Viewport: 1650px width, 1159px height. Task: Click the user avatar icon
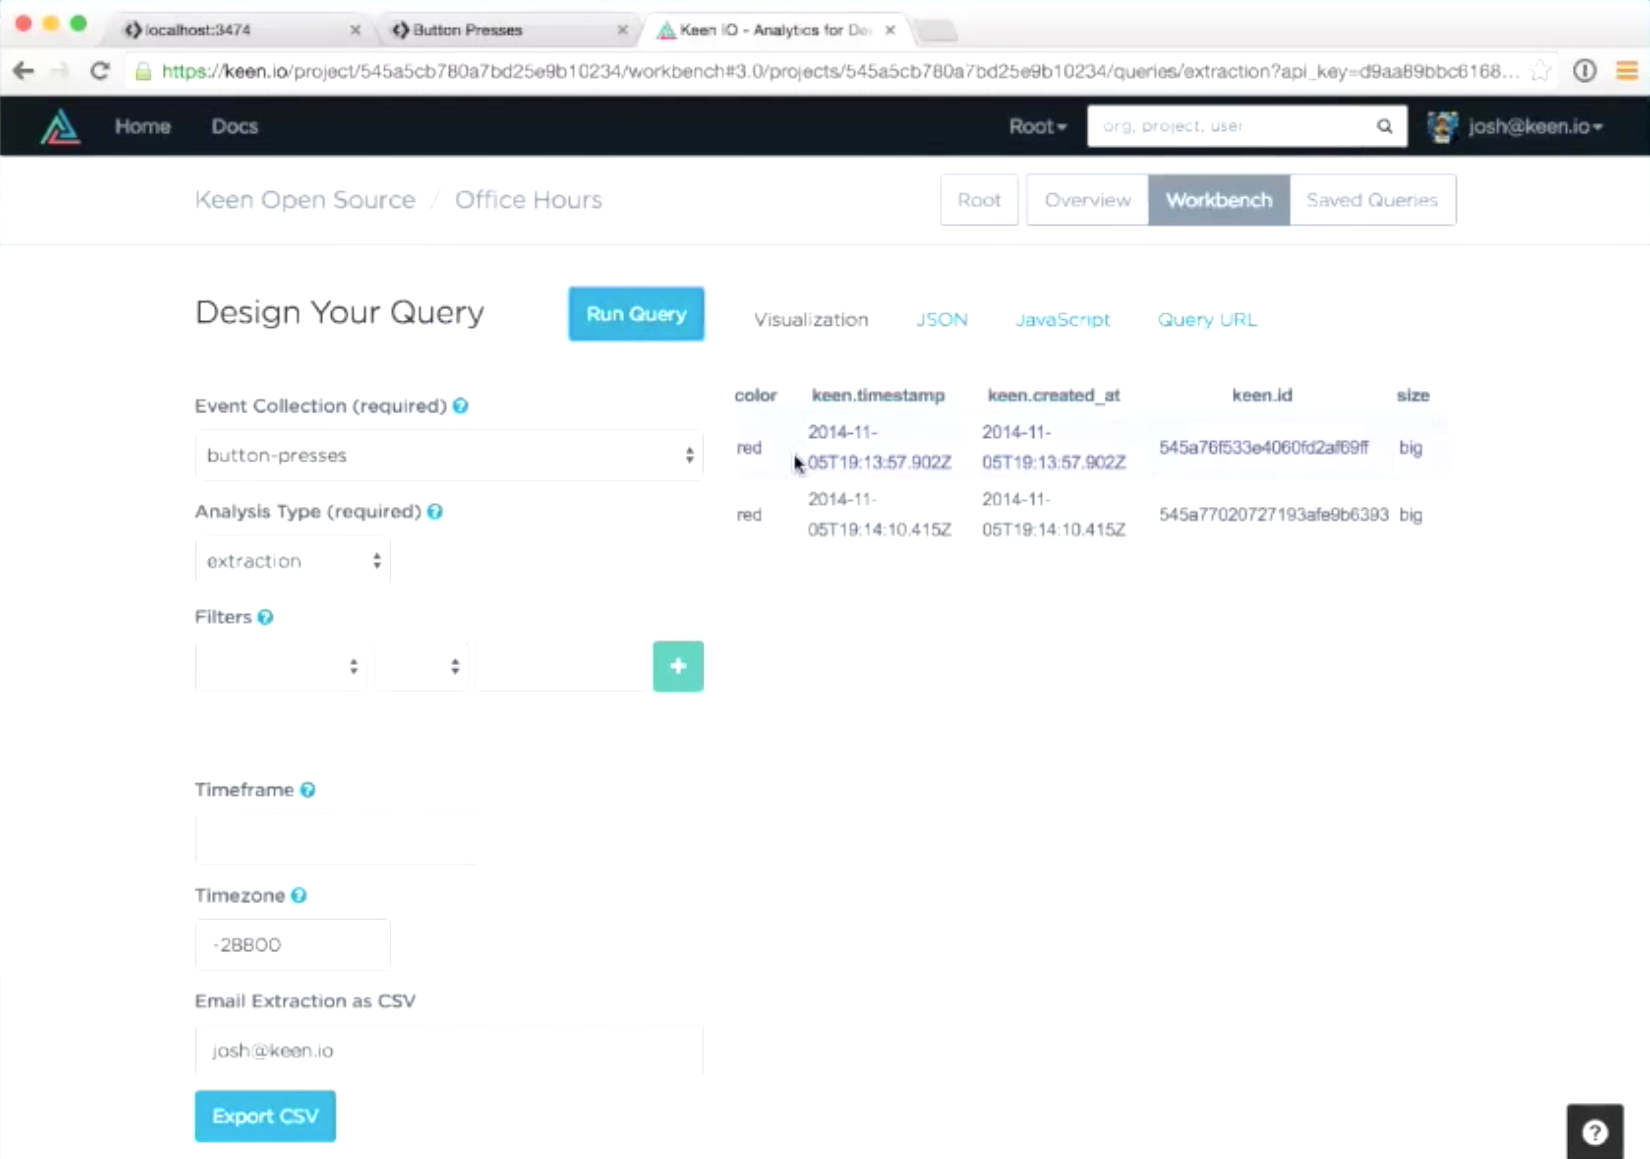click(x=1442, y=127)
